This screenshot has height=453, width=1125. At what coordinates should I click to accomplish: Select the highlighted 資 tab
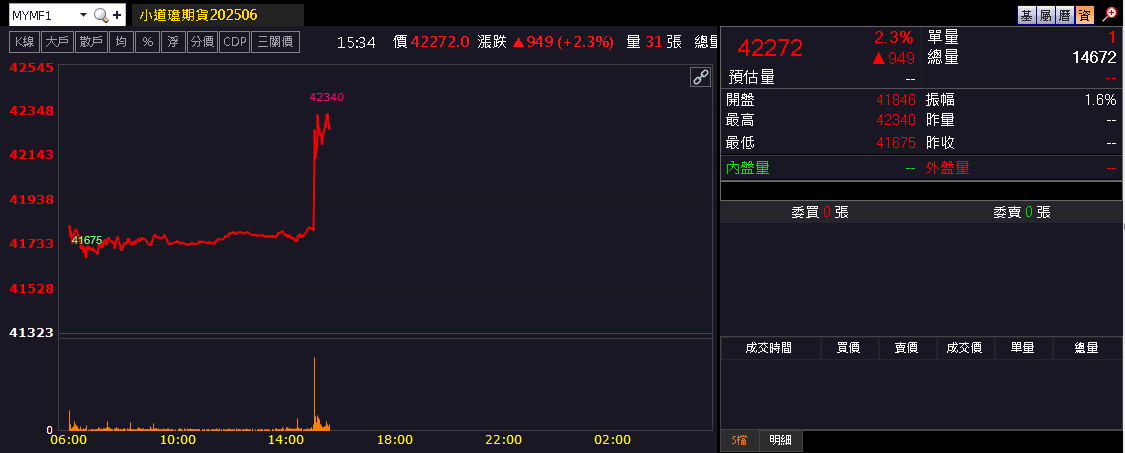click(1084, 15)
